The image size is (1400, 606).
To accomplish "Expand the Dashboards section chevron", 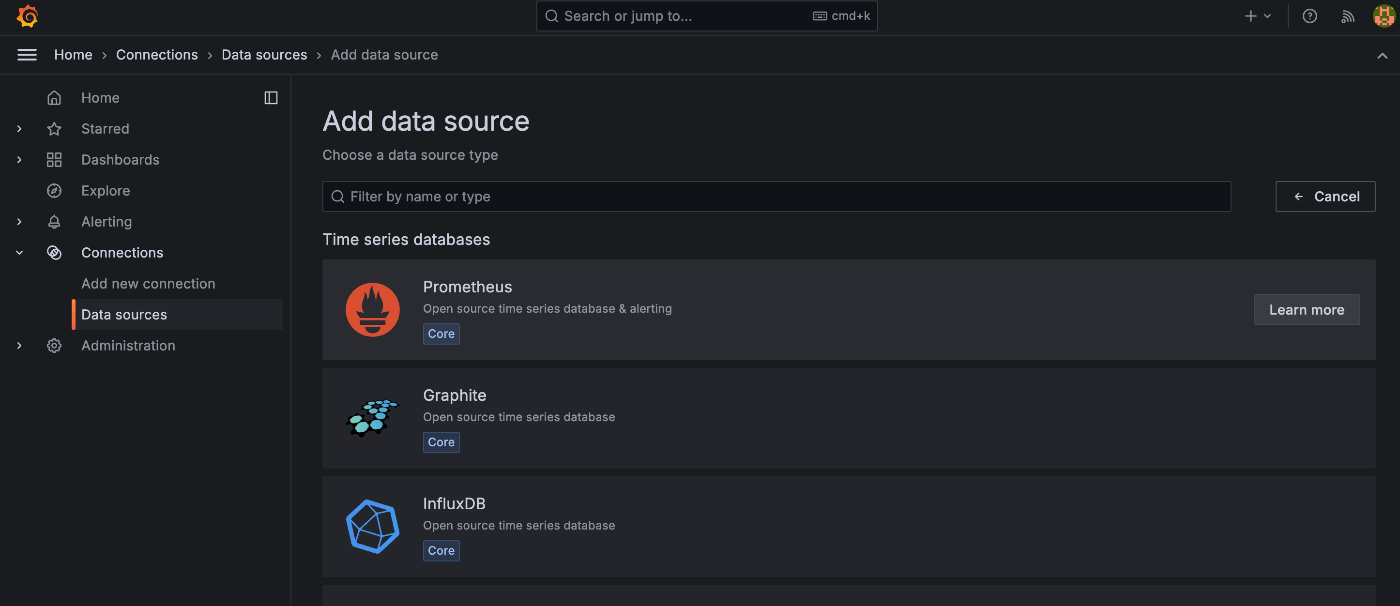I will (x=19, y=160).
